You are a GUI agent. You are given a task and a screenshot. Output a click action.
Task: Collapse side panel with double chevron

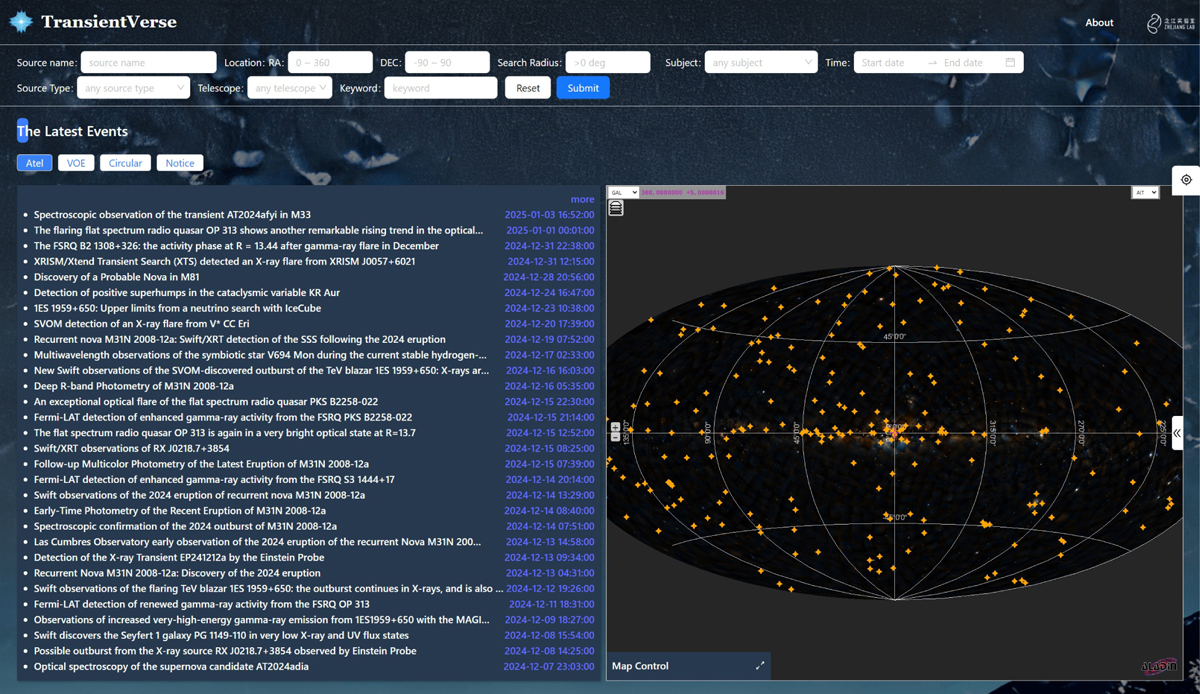pyautogui.click(x=1177, y=433)
